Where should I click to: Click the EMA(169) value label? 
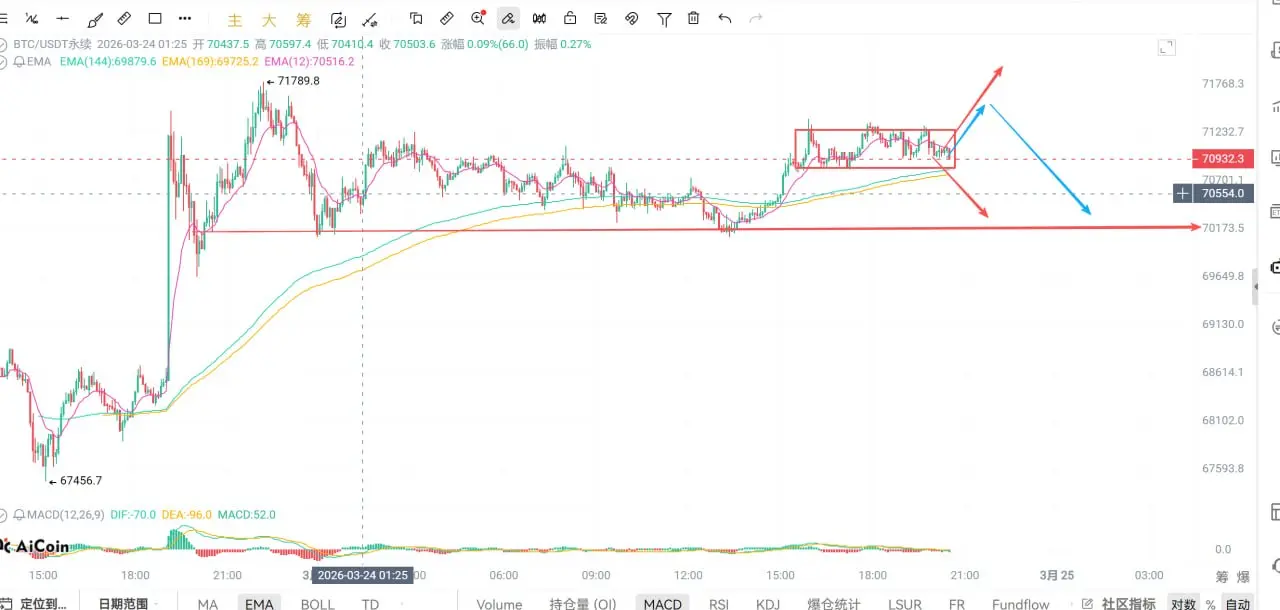[210, 61]
